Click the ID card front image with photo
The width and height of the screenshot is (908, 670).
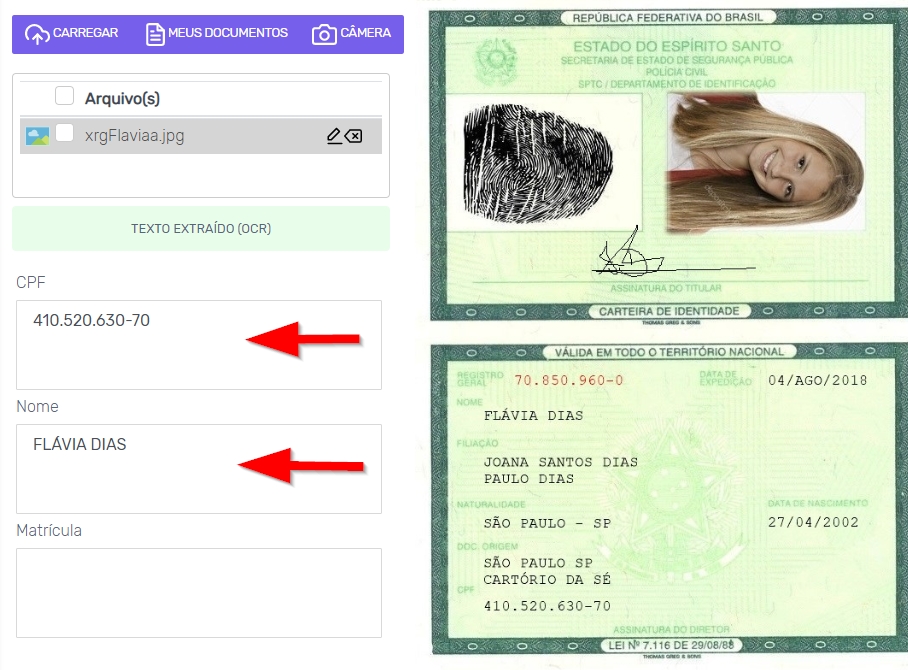click(x=669, y=165)
